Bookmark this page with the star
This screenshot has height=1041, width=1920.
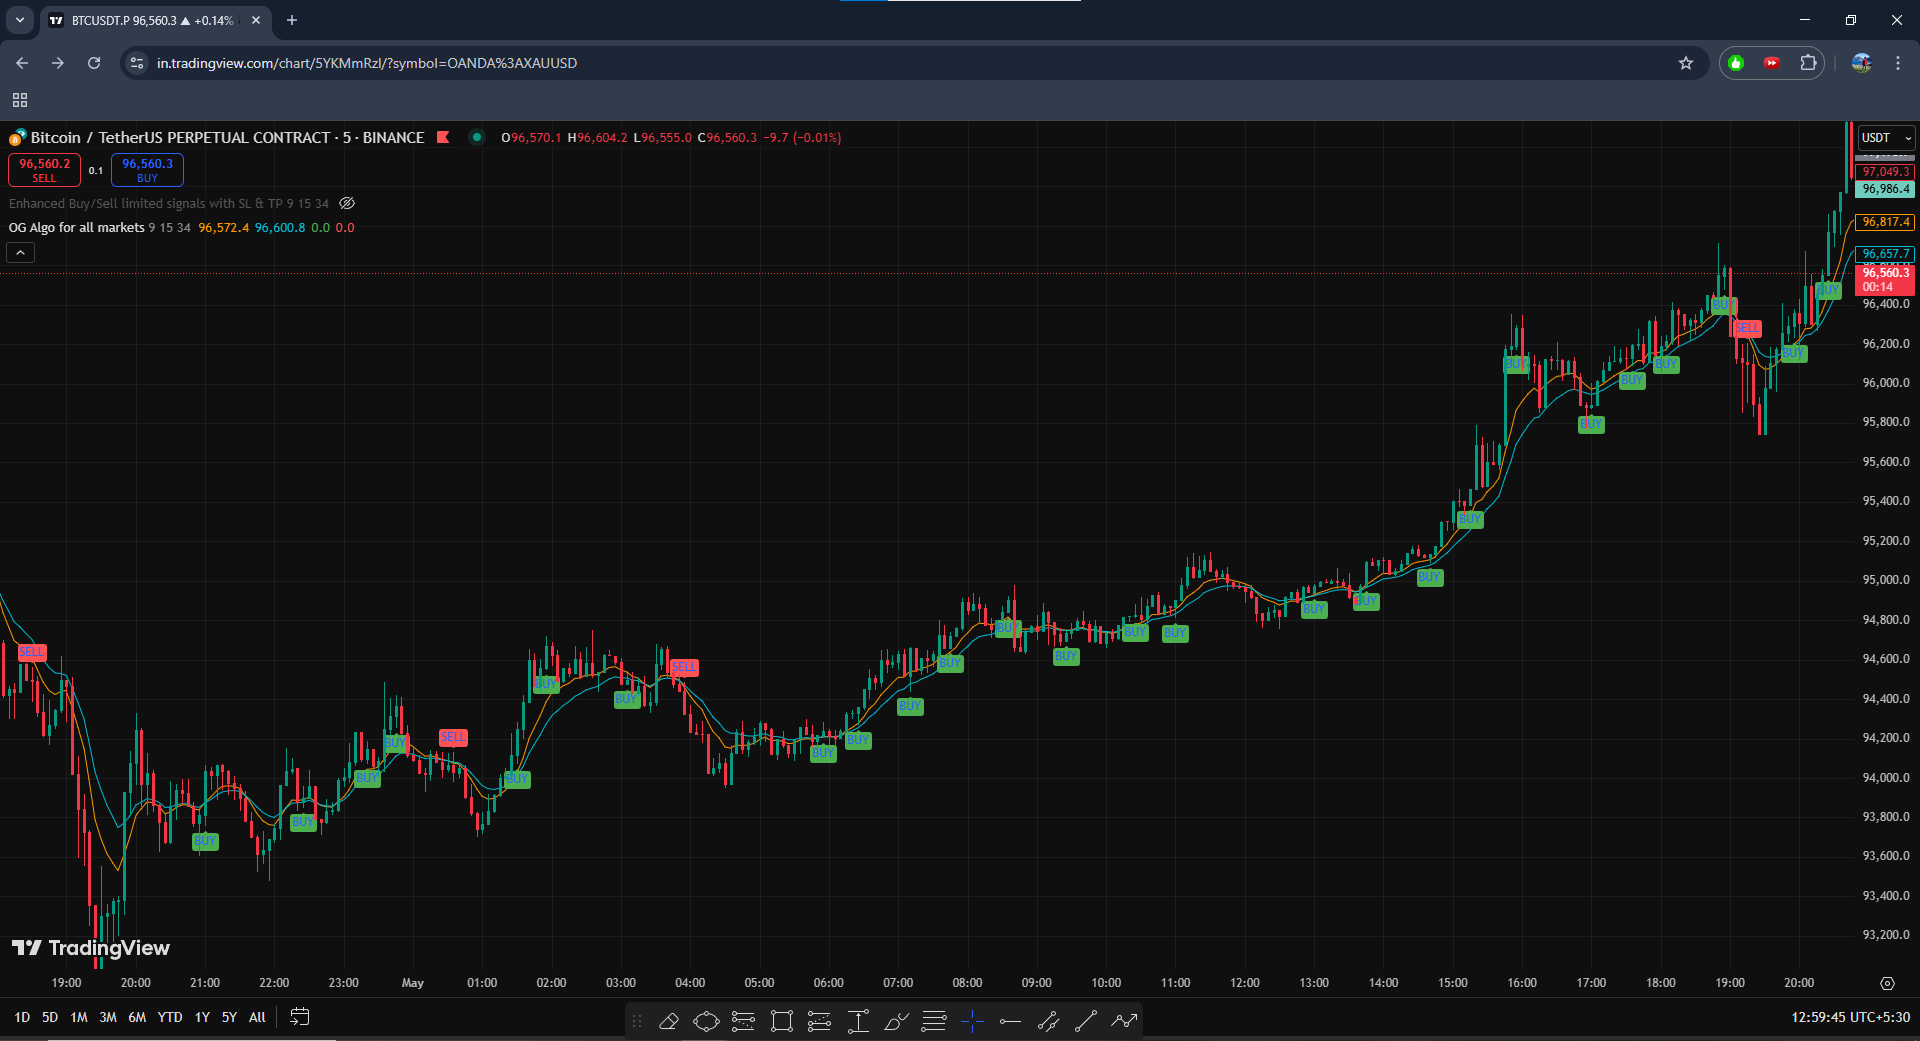1686,63
